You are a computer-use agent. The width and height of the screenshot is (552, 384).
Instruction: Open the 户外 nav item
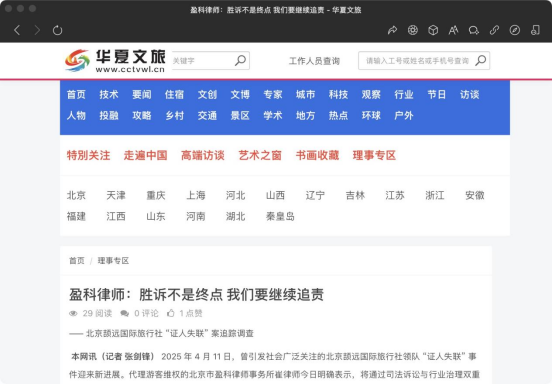[x=404, y=115]
